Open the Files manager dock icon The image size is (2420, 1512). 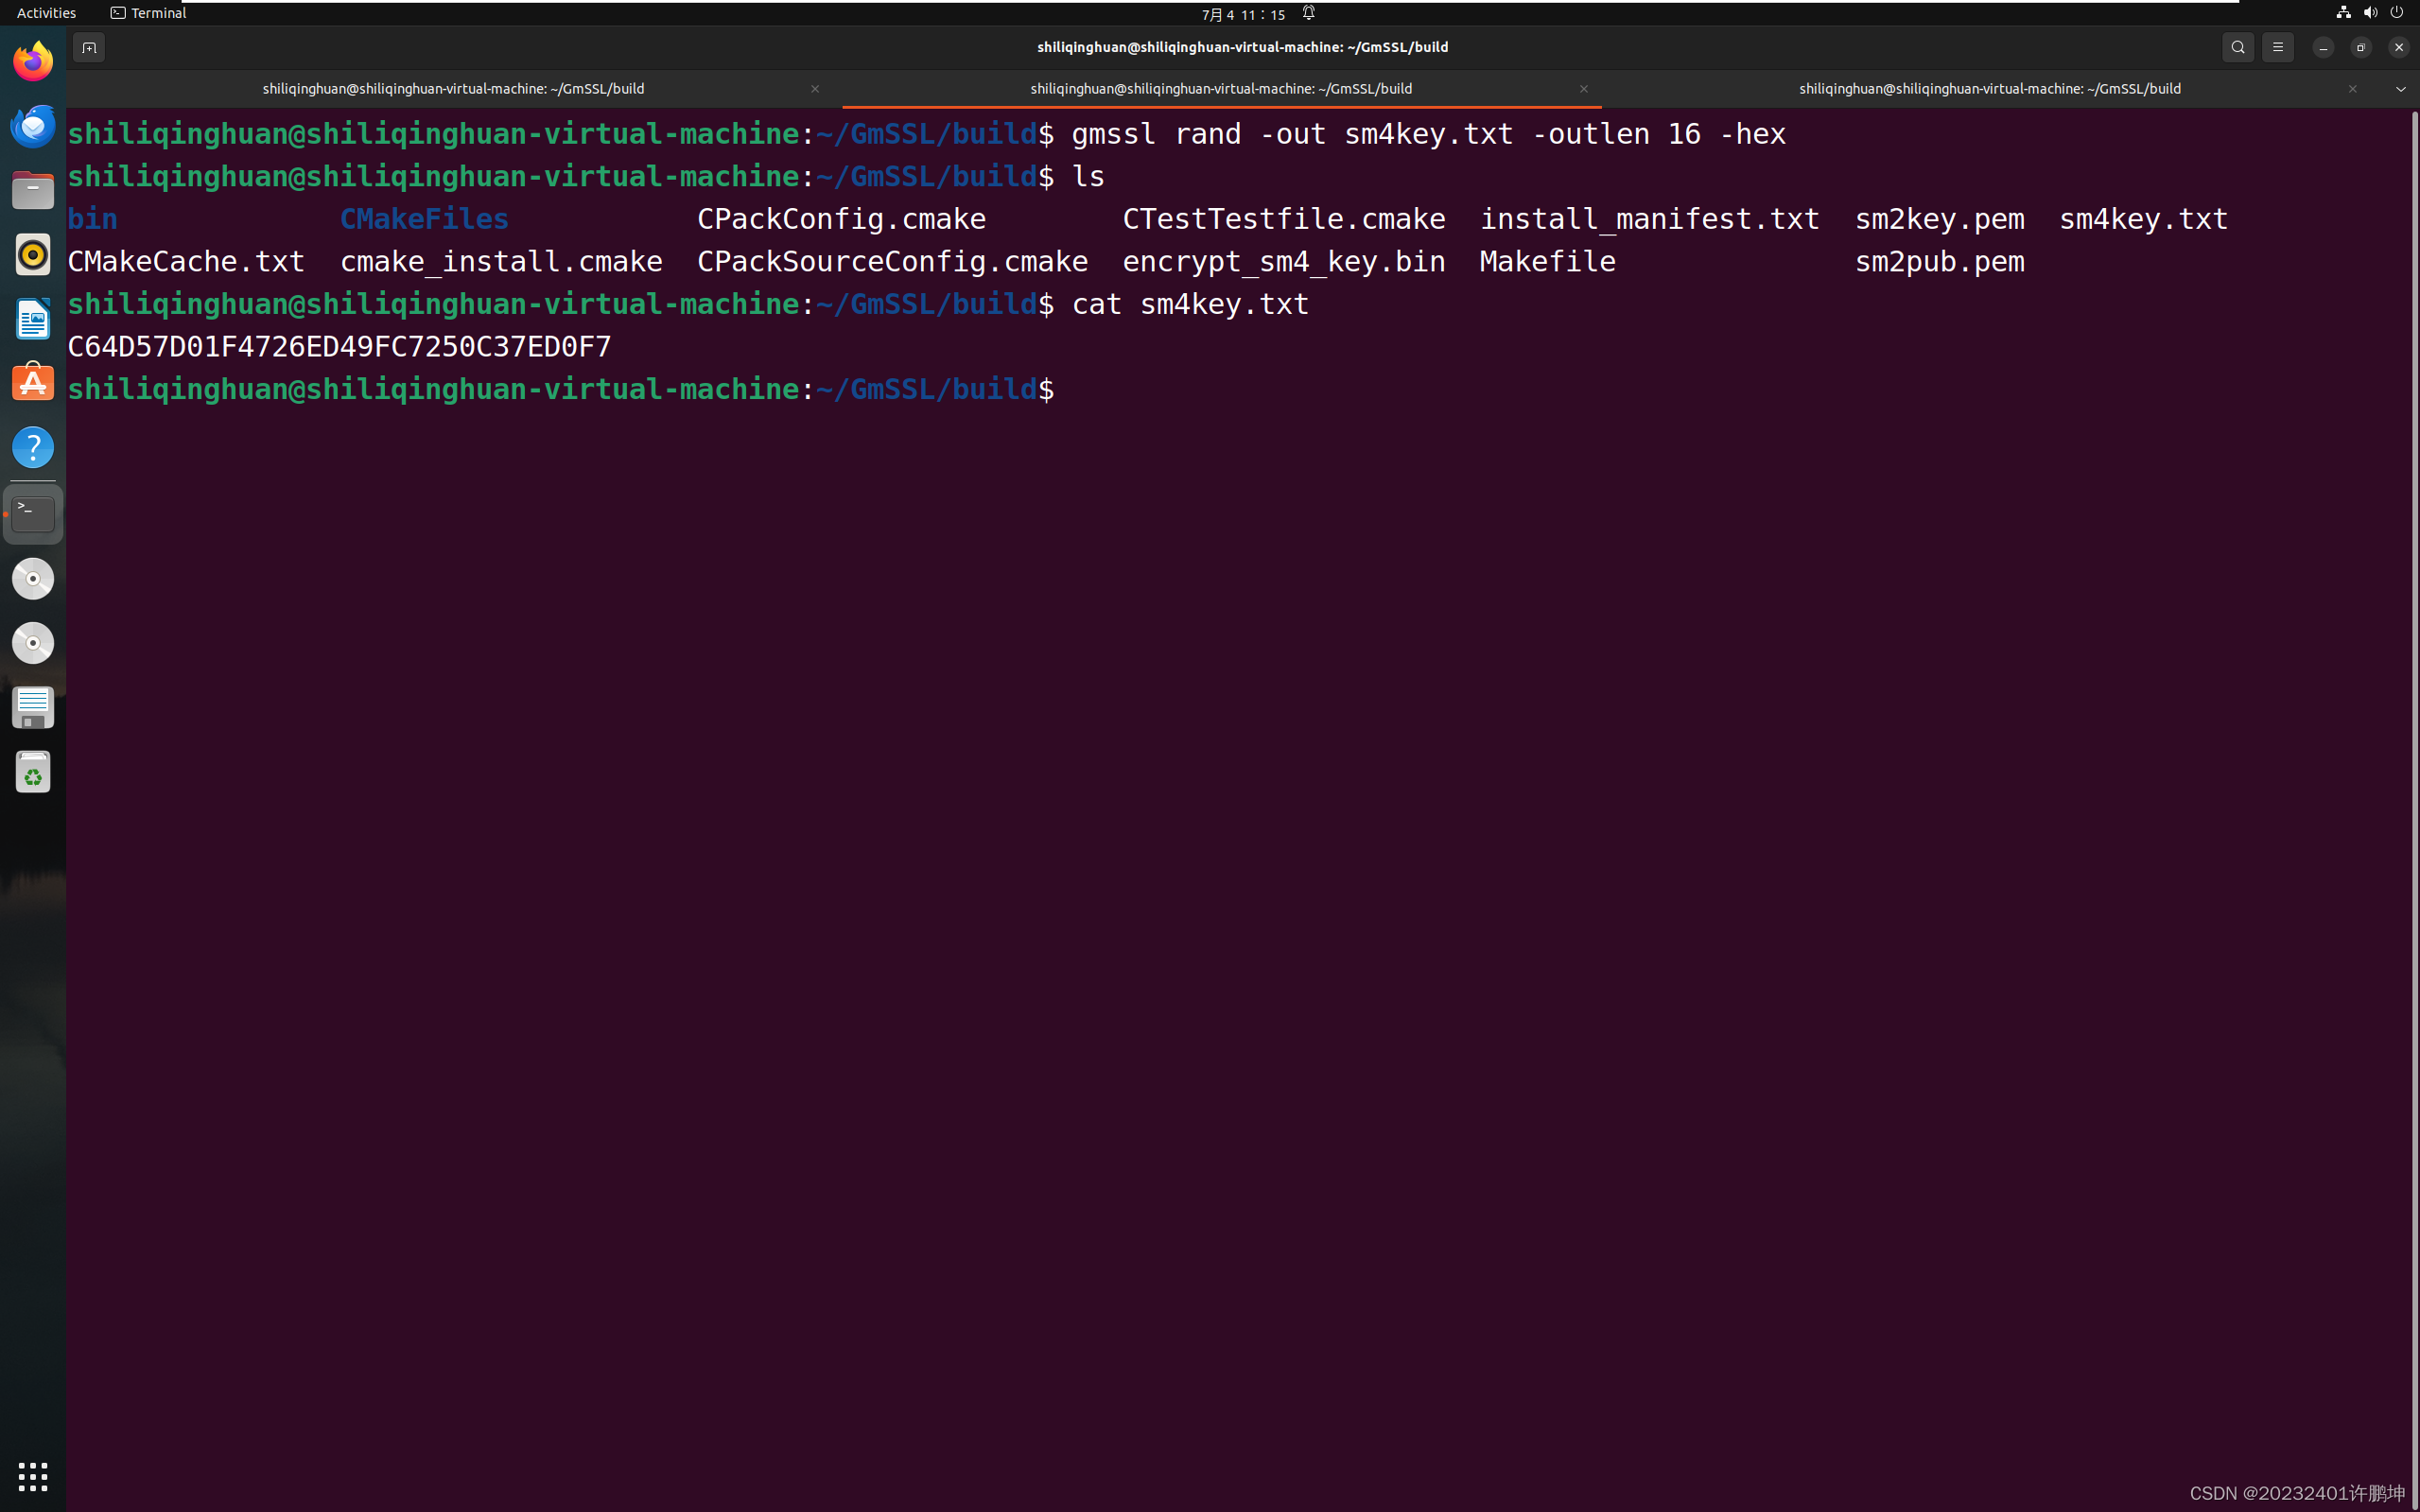tap(33, 190)
